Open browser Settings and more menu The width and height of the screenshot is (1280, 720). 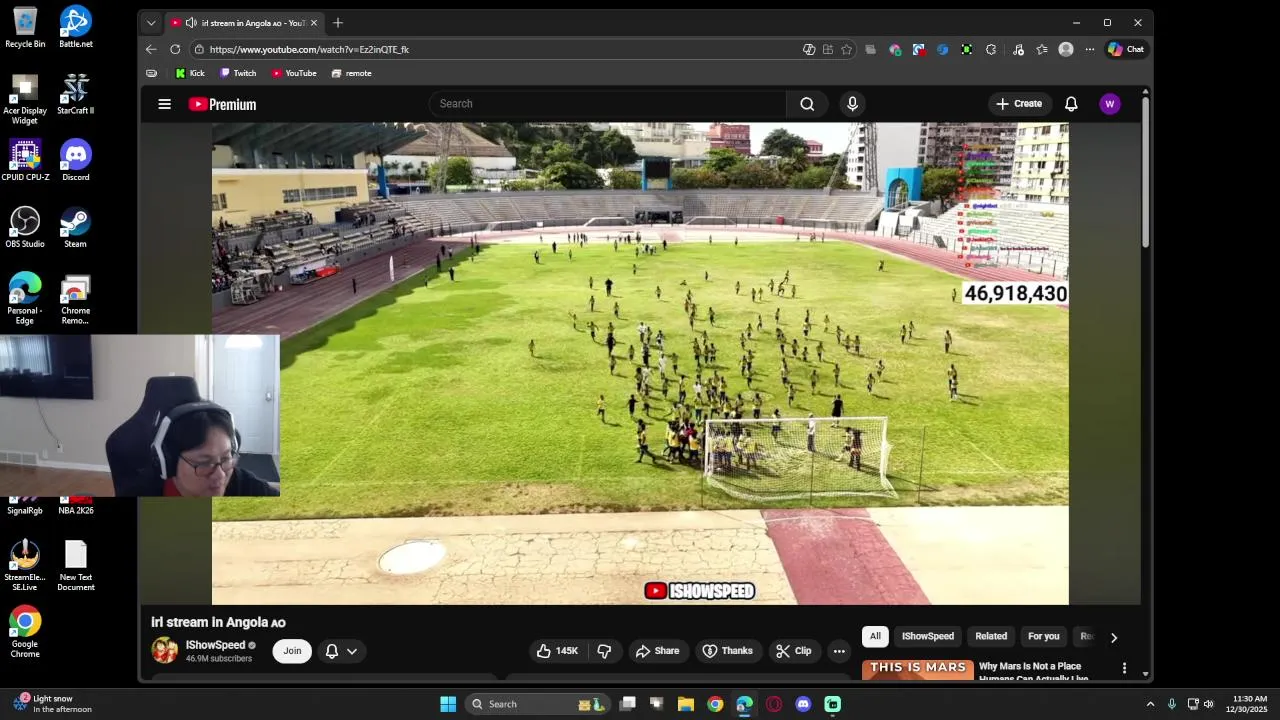(x=1090, y=49)
